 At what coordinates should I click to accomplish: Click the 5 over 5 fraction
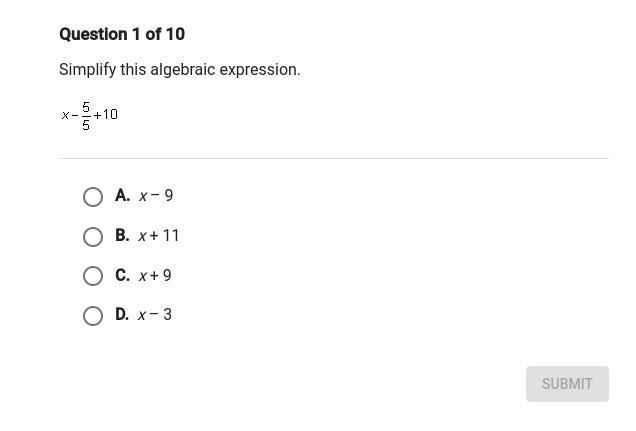click(86, 116)
